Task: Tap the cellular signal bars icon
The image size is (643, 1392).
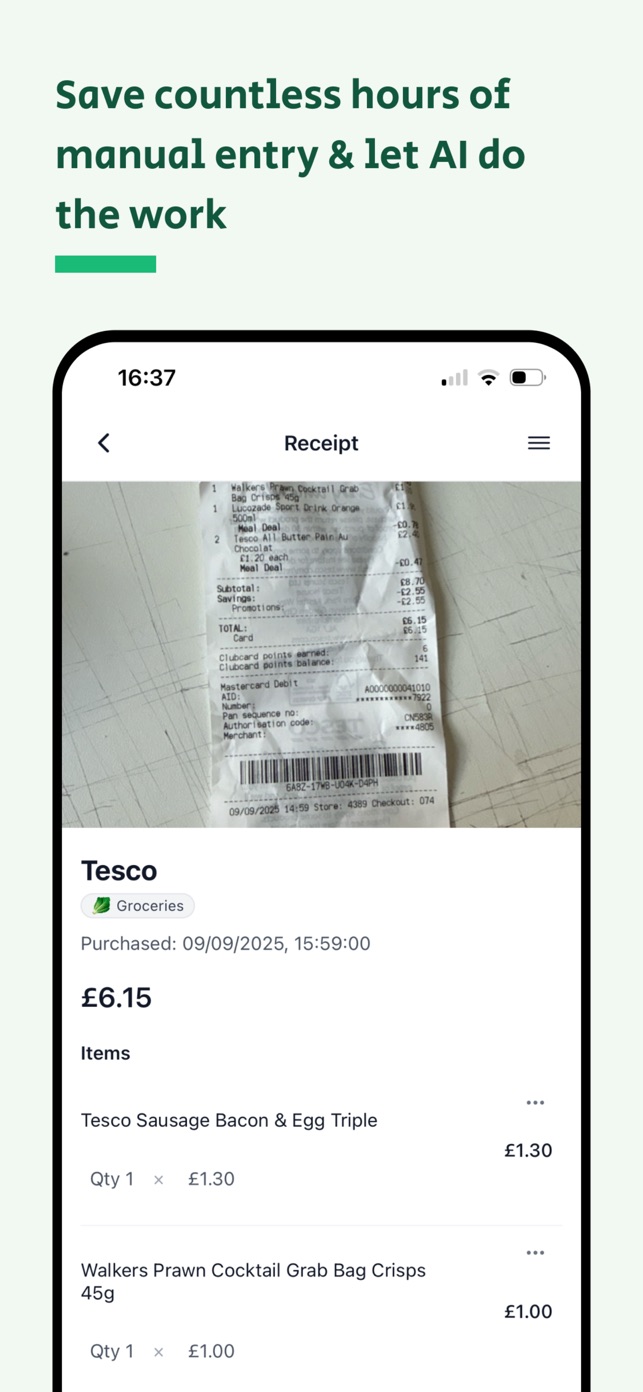Action: click(455, 378)
